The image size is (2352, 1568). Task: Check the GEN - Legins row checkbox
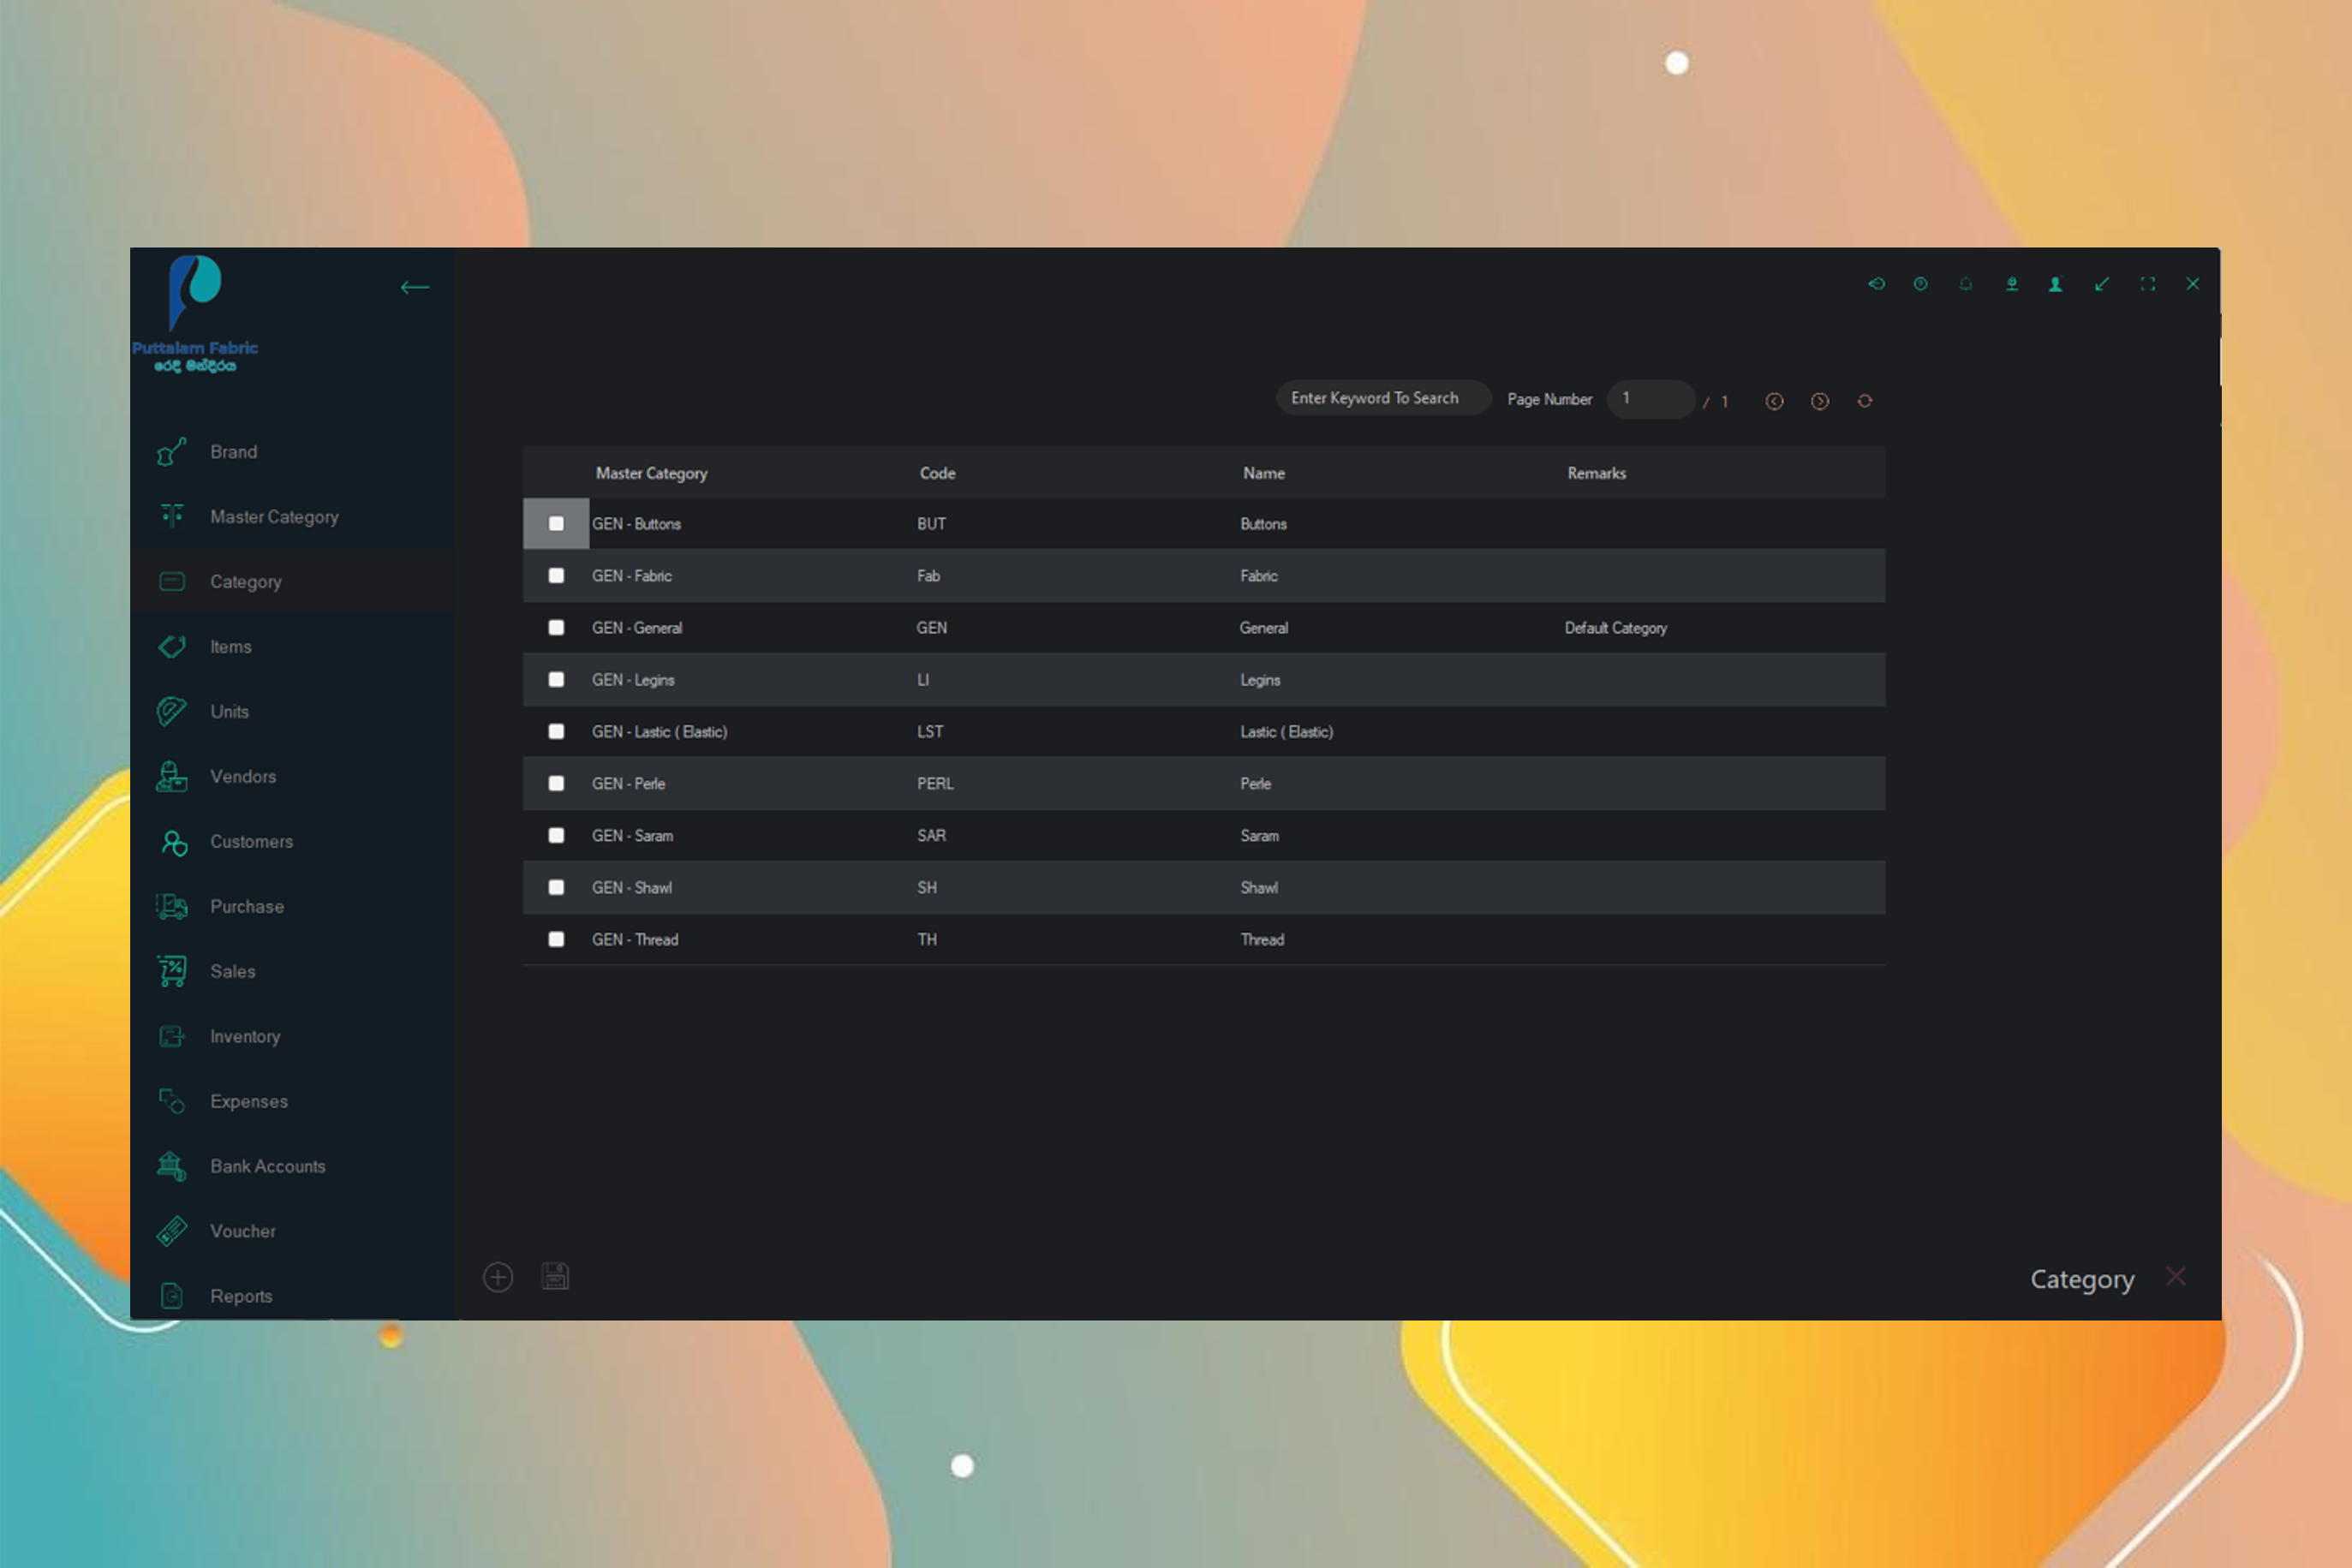click(x=556, y=680)
